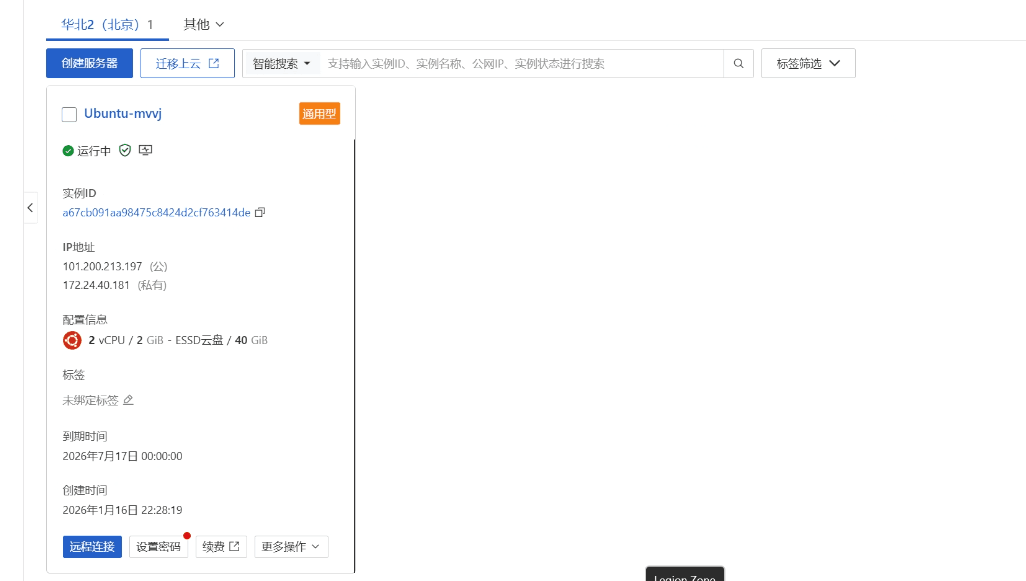Open the Ubuntu-mvvj instance name link
The height and width of the screenshot is (581, 1026).
pyautogui.click(x=123, y=114)
